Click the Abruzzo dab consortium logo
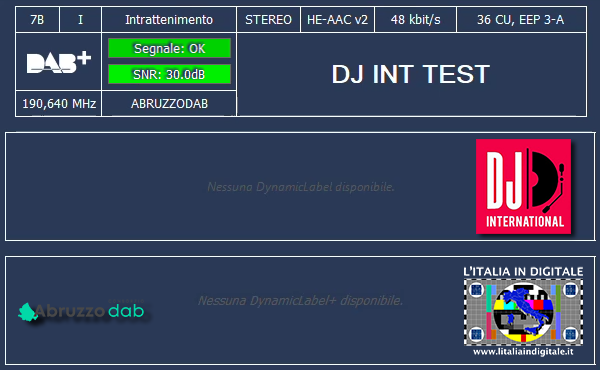Image resolution: width=600 pixels, height=370 pixels. (x=81, y=311)
